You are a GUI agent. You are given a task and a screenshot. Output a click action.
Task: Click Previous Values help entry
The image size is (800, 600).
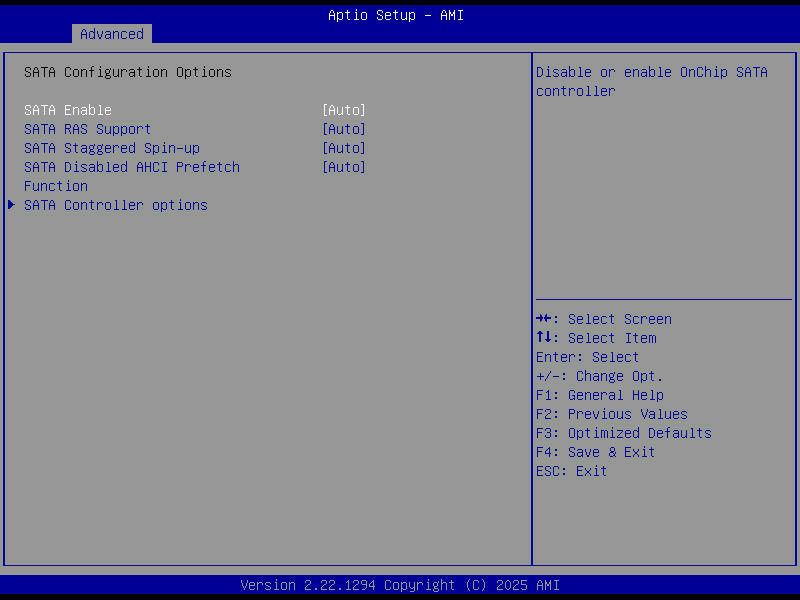click(610, 414)
